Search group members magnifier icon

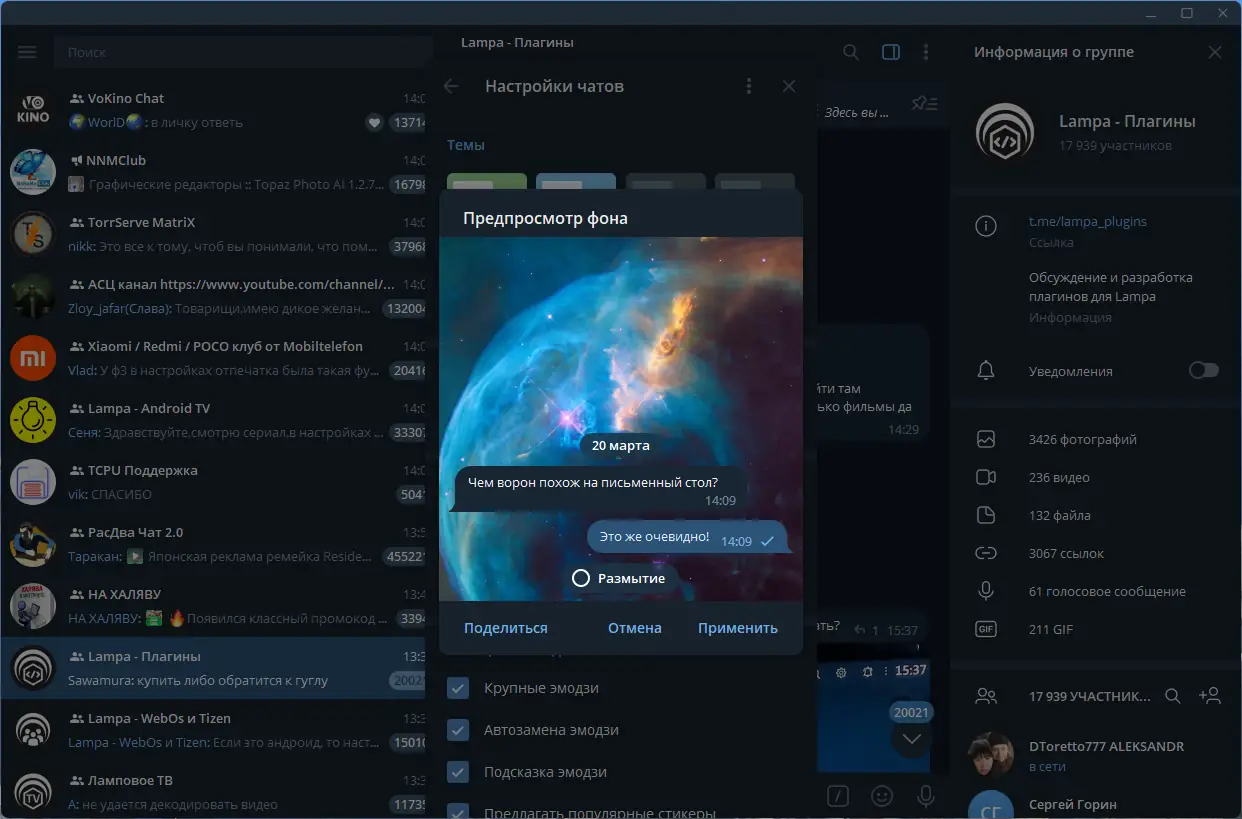tap(1174, 696)
